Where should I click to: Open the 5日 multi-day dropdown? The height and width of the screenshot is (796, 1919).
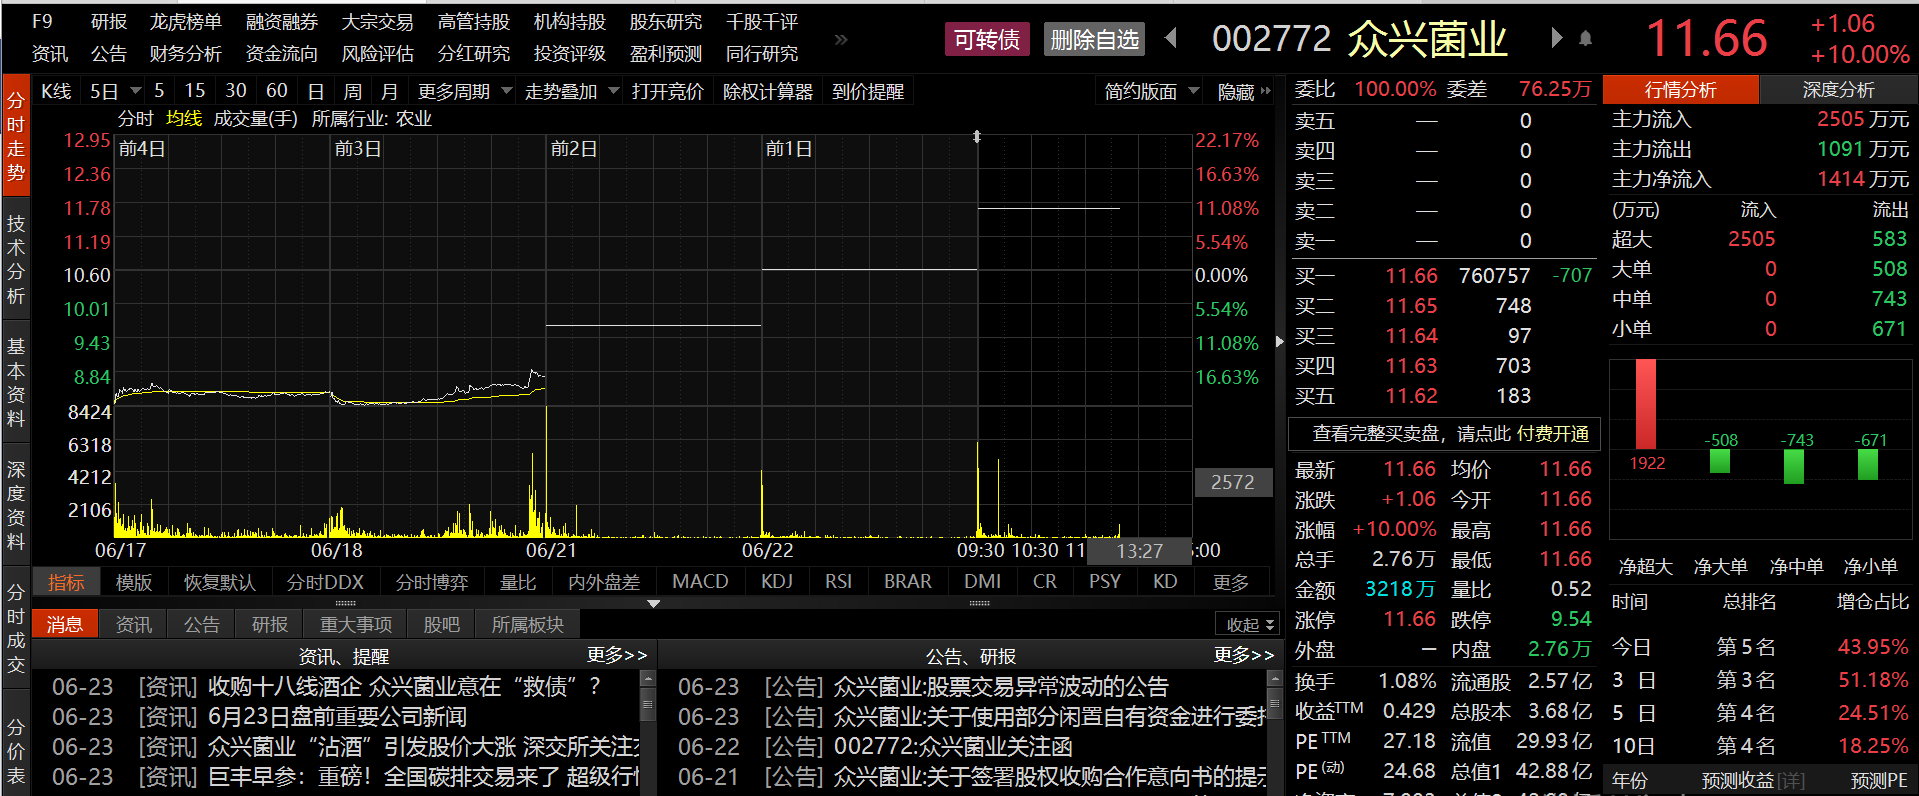pyautogui.click(x=115, y=91)
